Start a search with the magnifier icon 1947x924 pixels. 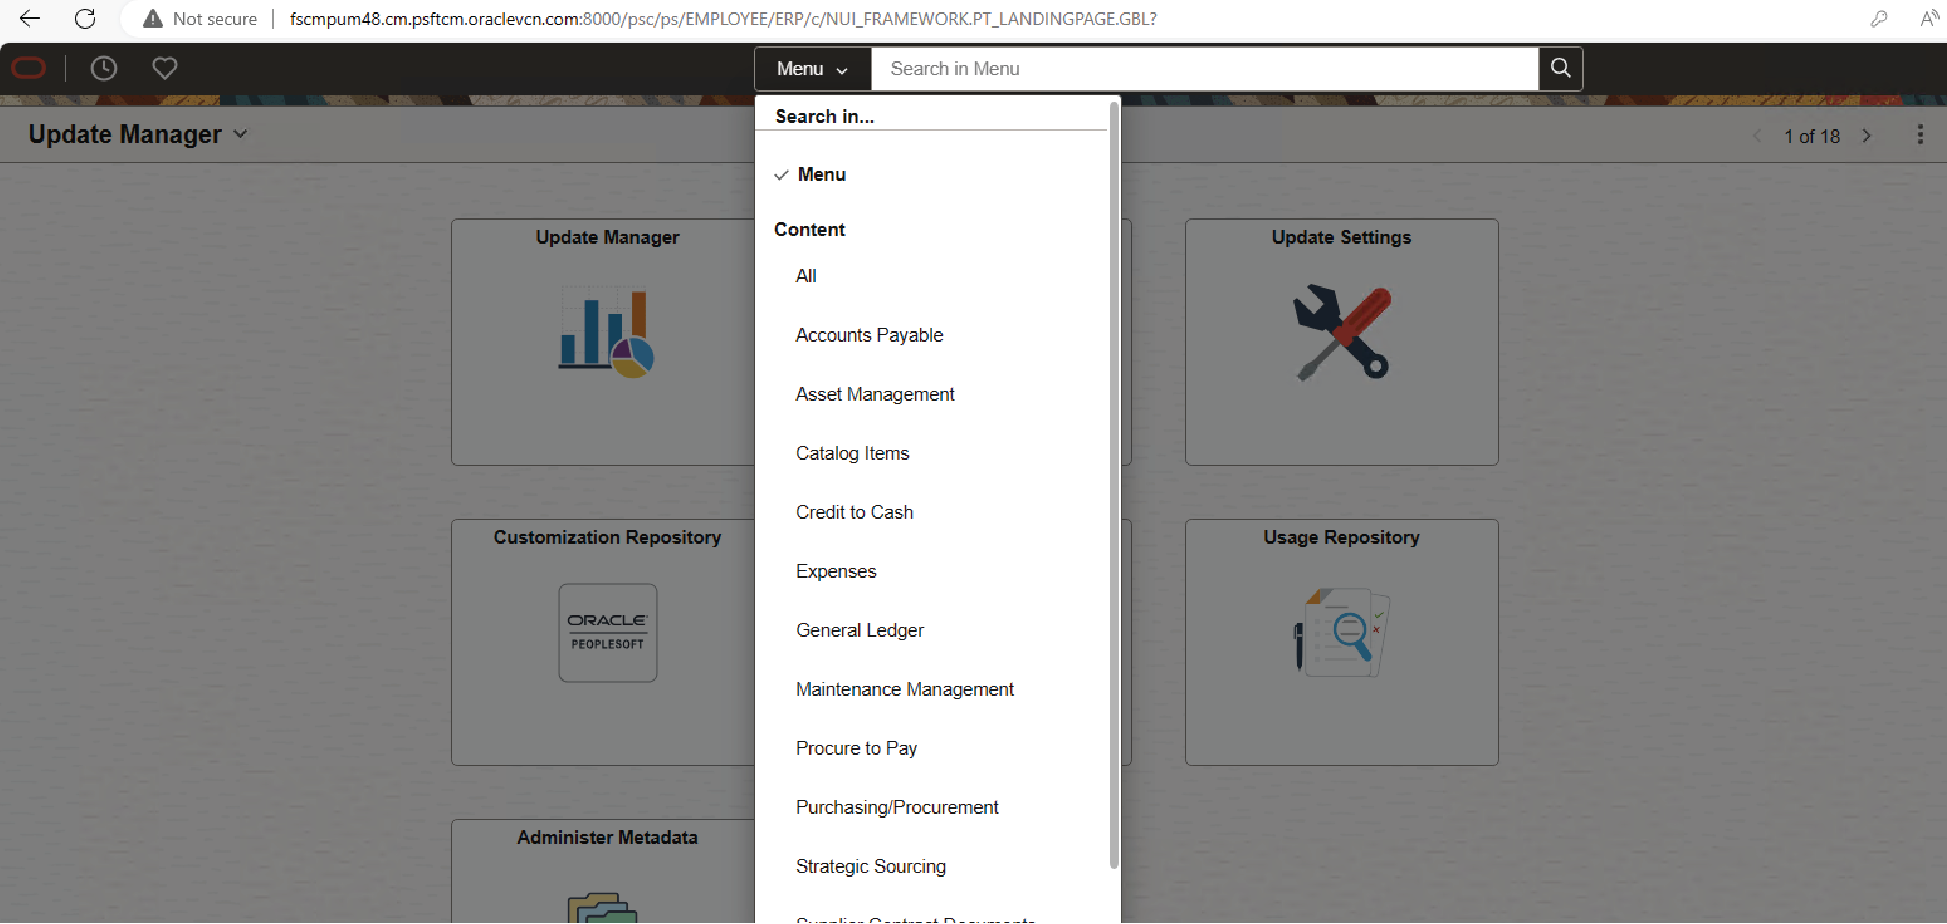1559,68
